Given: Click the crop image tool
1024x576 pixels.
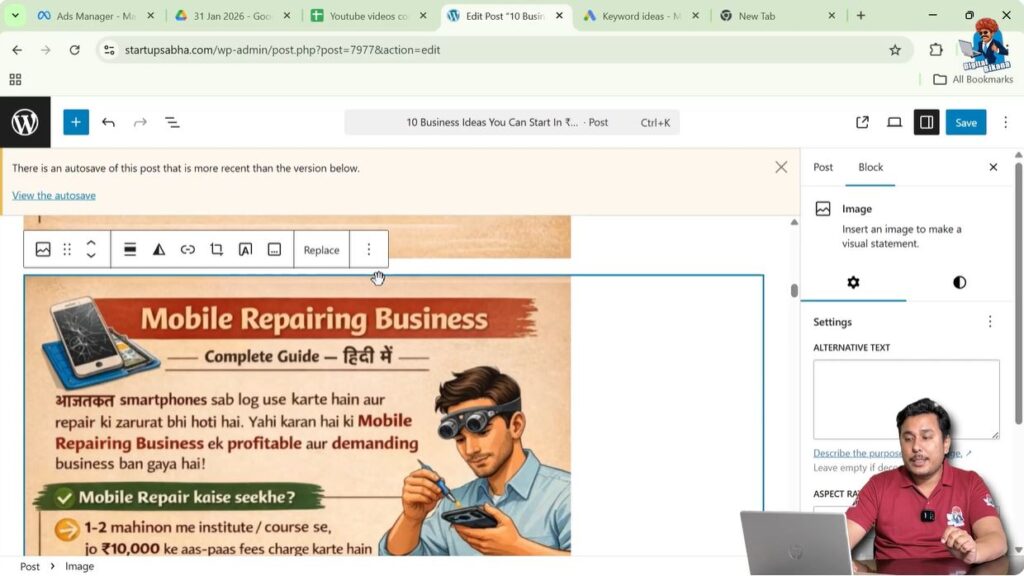Looking at the screenshot, I should (216, 250).
